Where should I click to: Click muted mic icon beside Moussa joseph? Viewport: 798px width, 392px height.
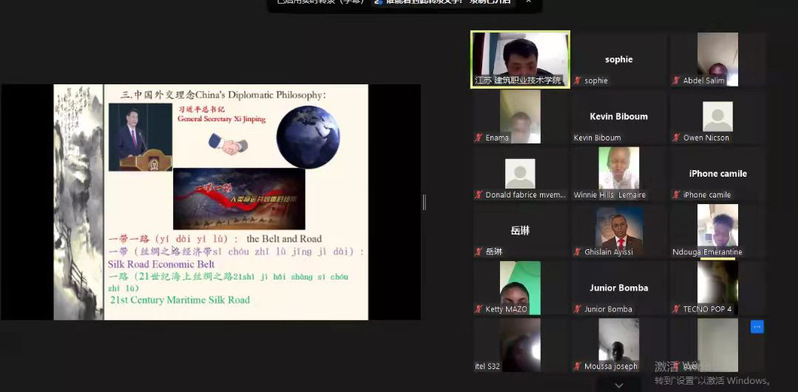tap(578, 366)
